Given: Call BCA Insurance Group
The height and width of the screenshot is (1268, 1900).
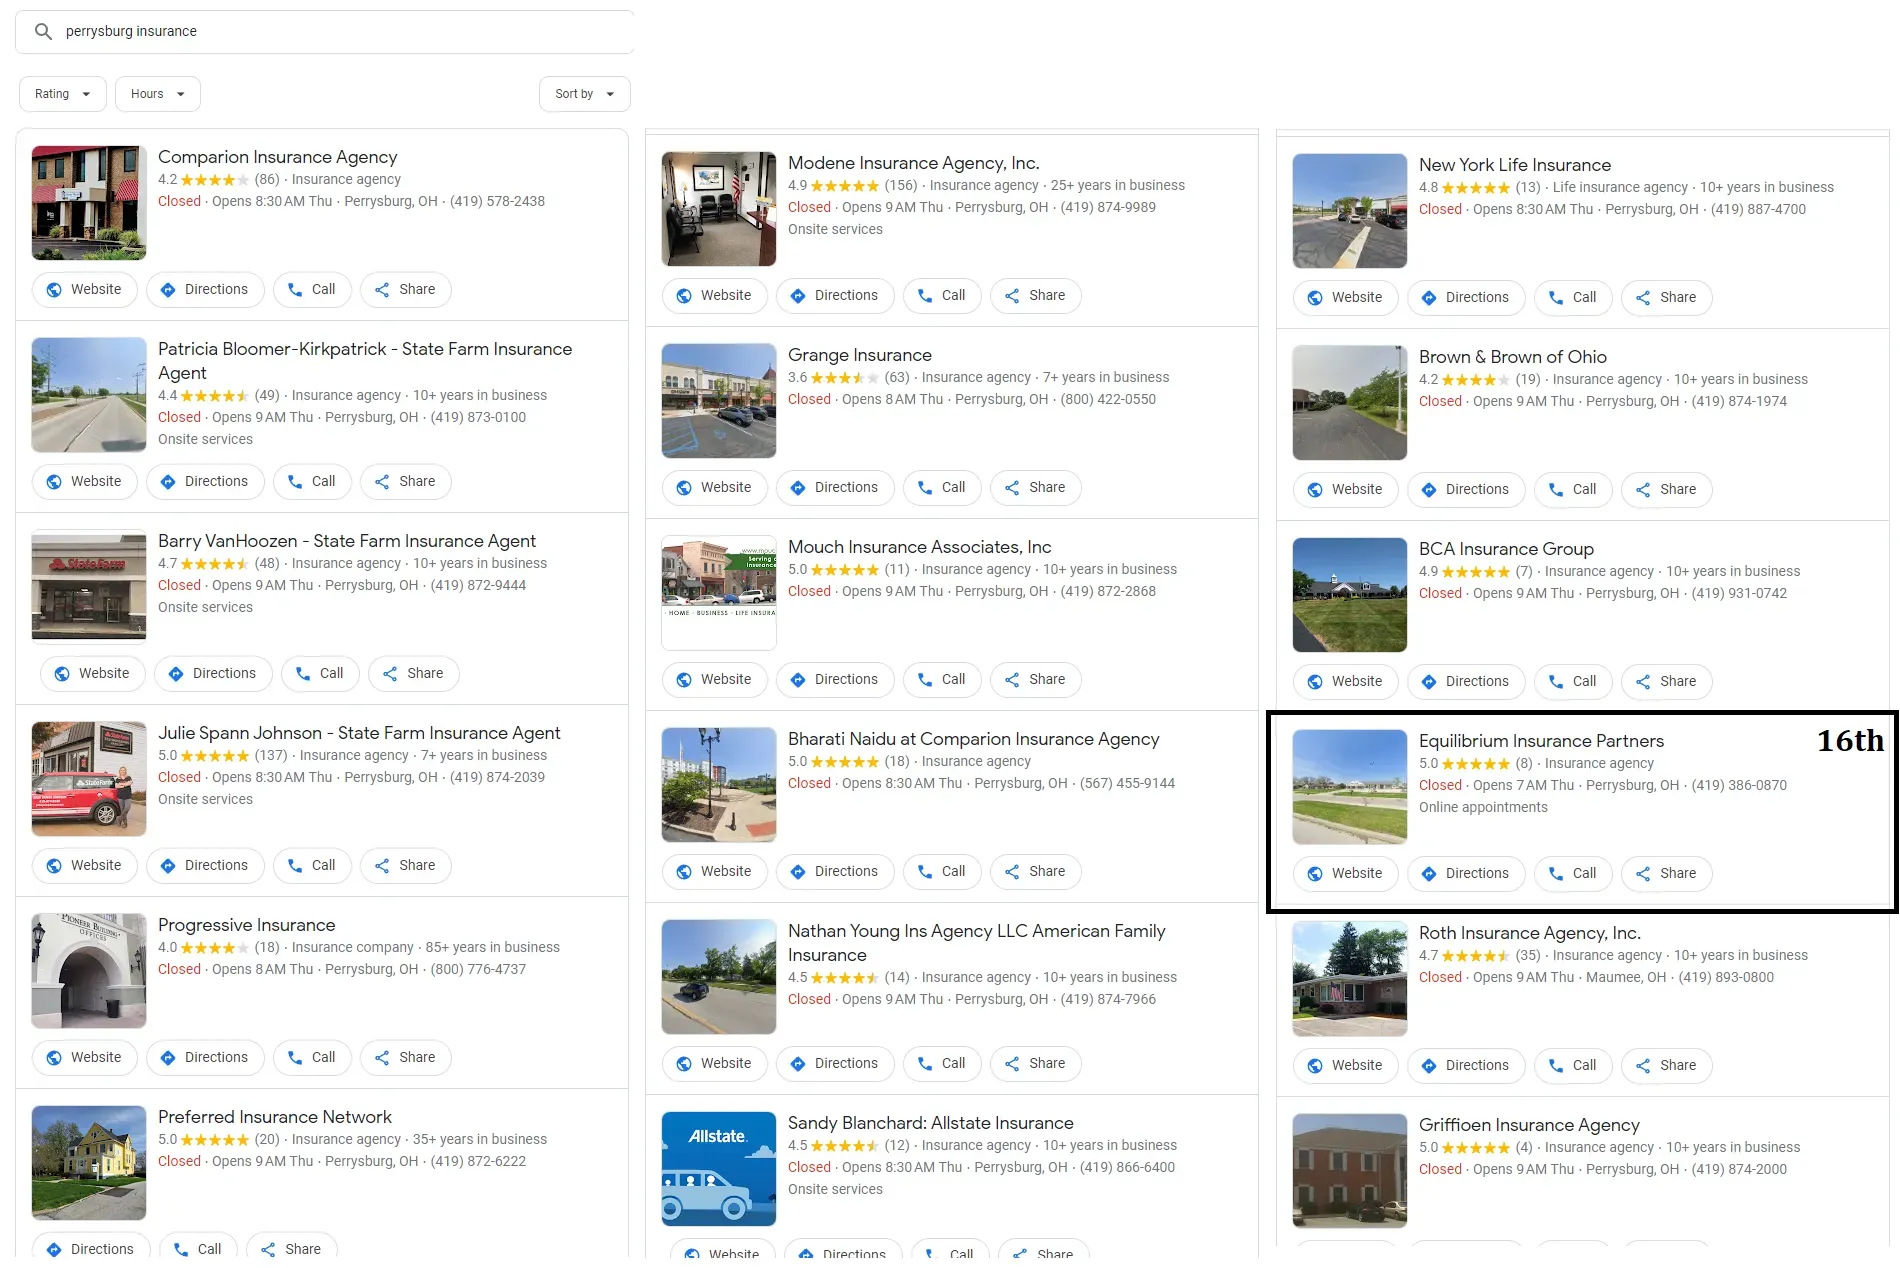Looking at the screenshot, I should pos(1573,682).
